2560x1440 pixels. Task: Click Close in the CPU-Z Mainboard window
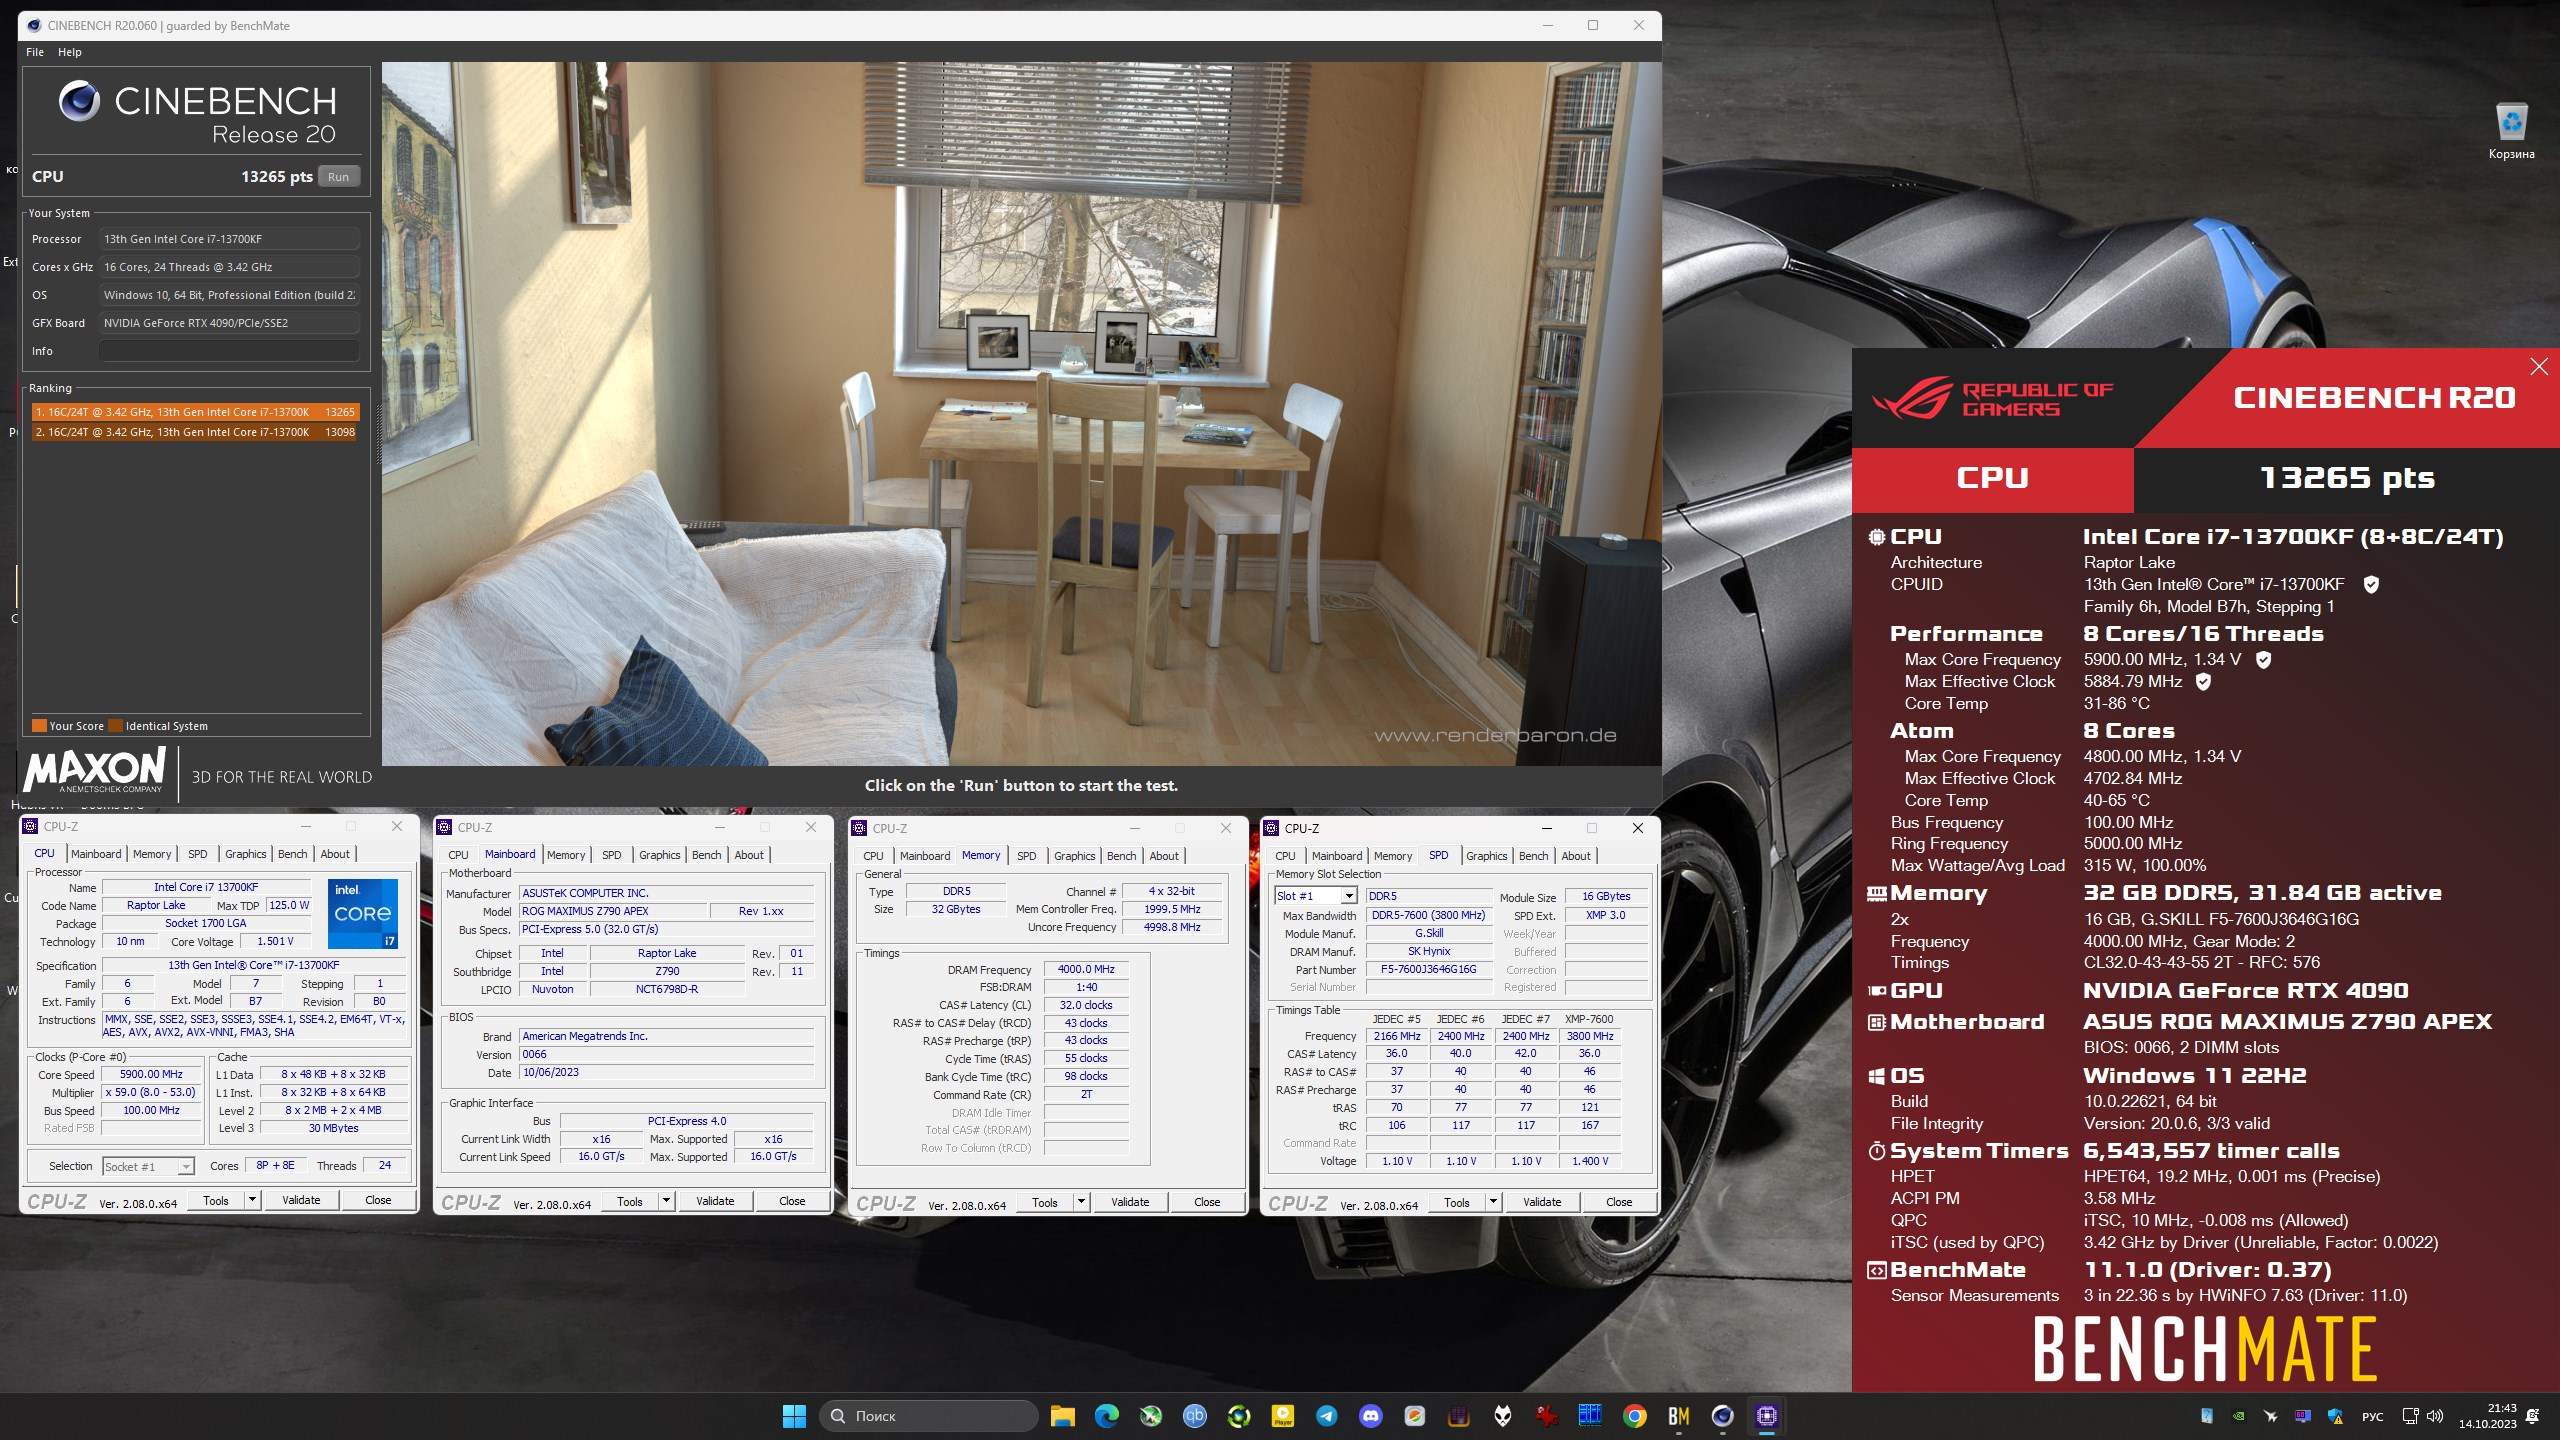792,1201
